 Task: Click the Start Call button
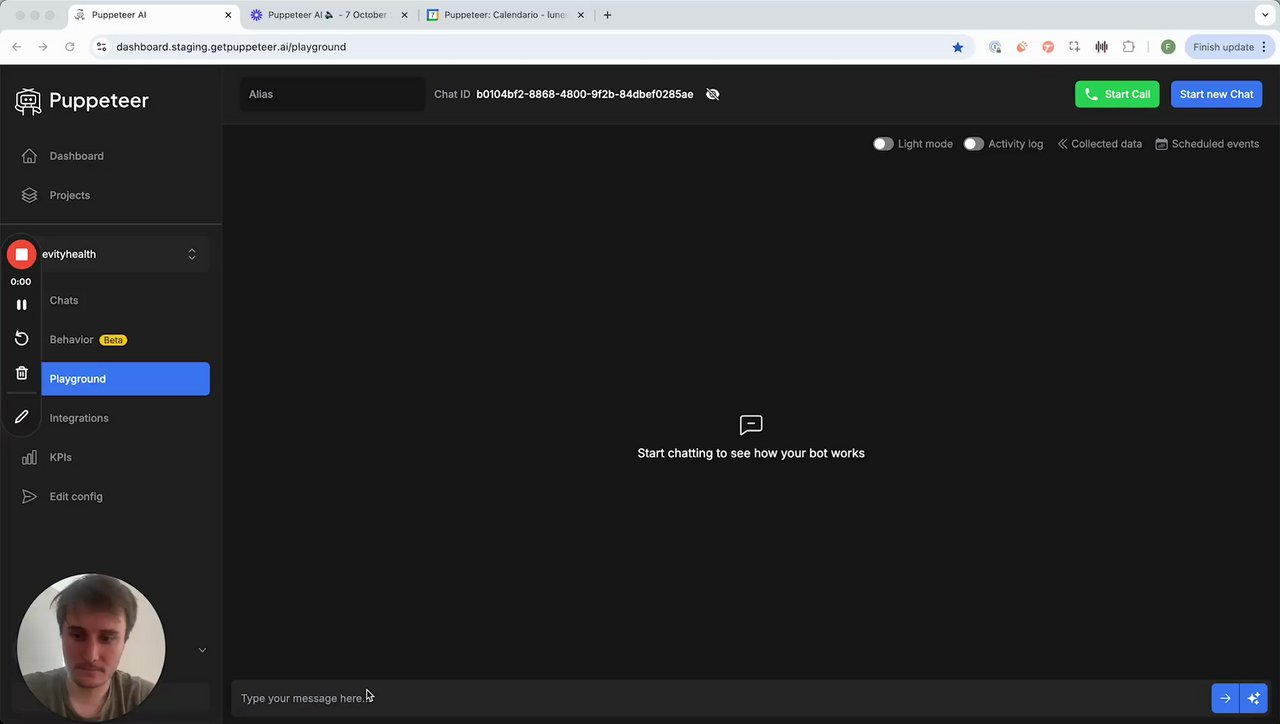point(1117,94)
